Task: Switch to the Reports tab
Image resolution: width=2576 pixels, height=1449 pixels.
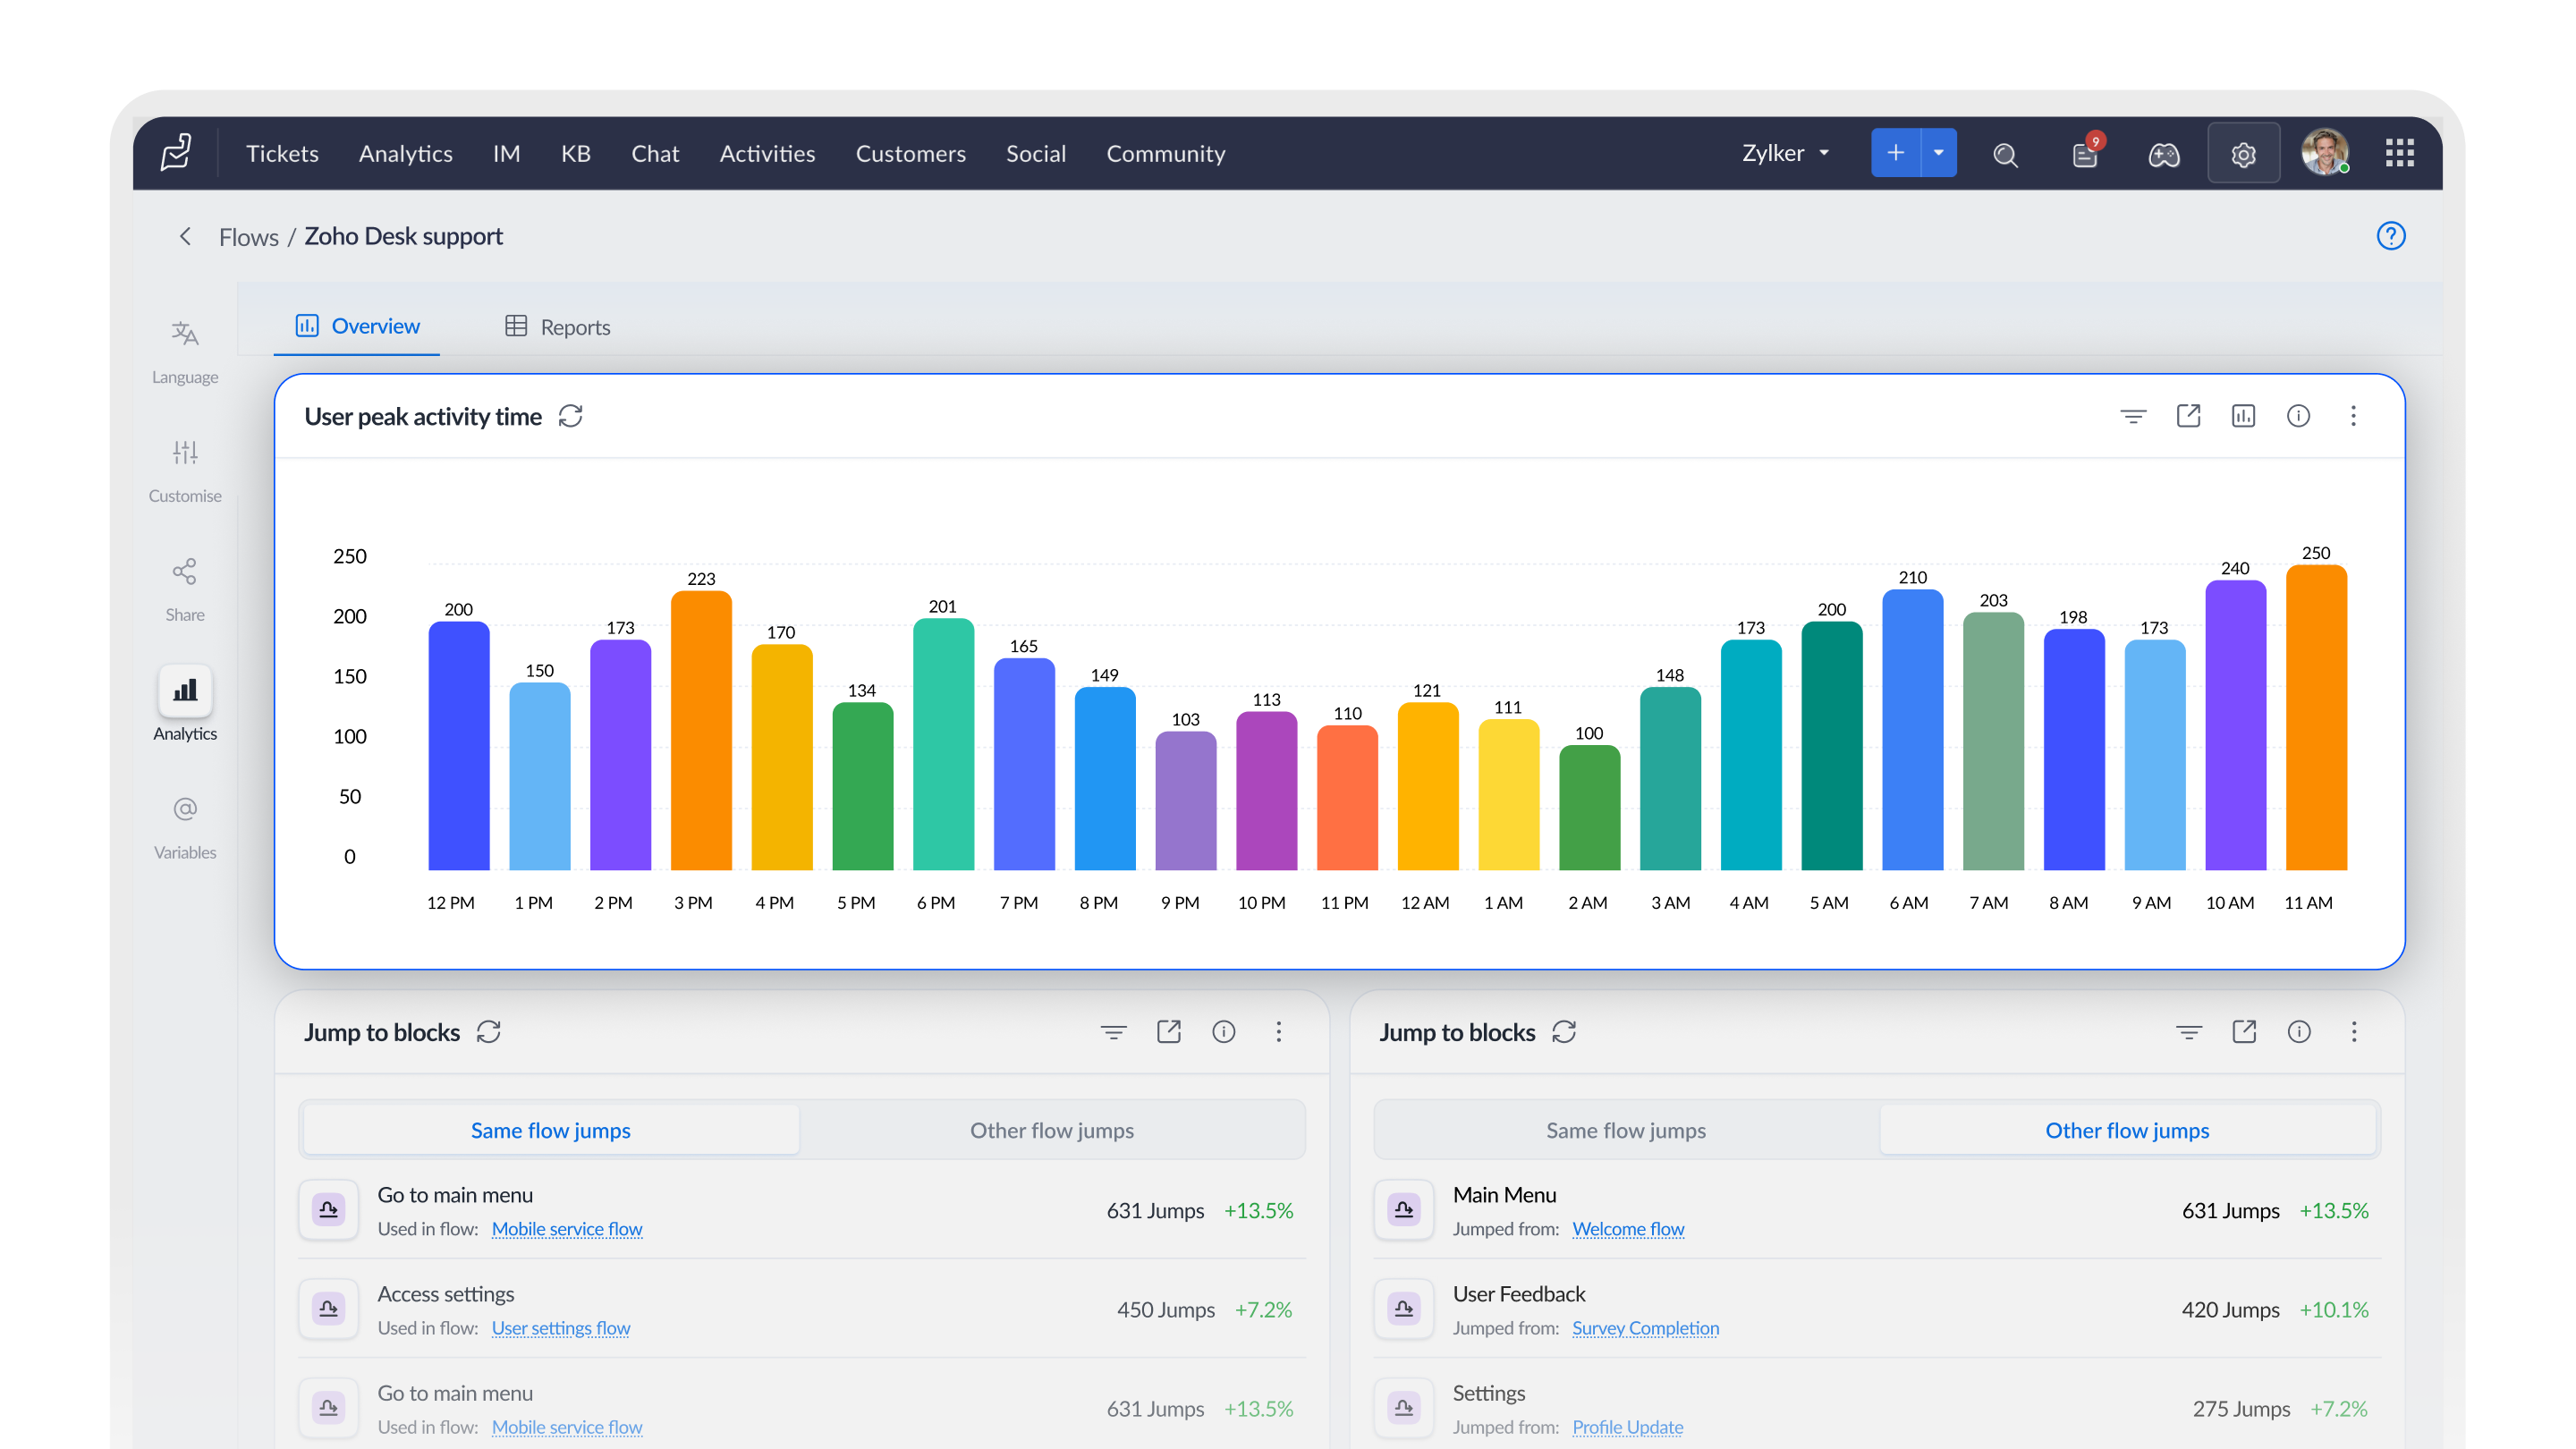Action: pyautogui.click(x=557, y=327)
